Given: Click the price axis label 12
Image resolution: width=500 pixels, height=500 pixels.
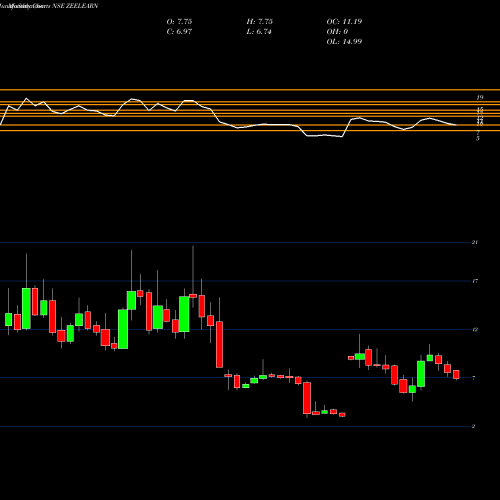Looking at the screenshot, I should click(x=475, y=330).
